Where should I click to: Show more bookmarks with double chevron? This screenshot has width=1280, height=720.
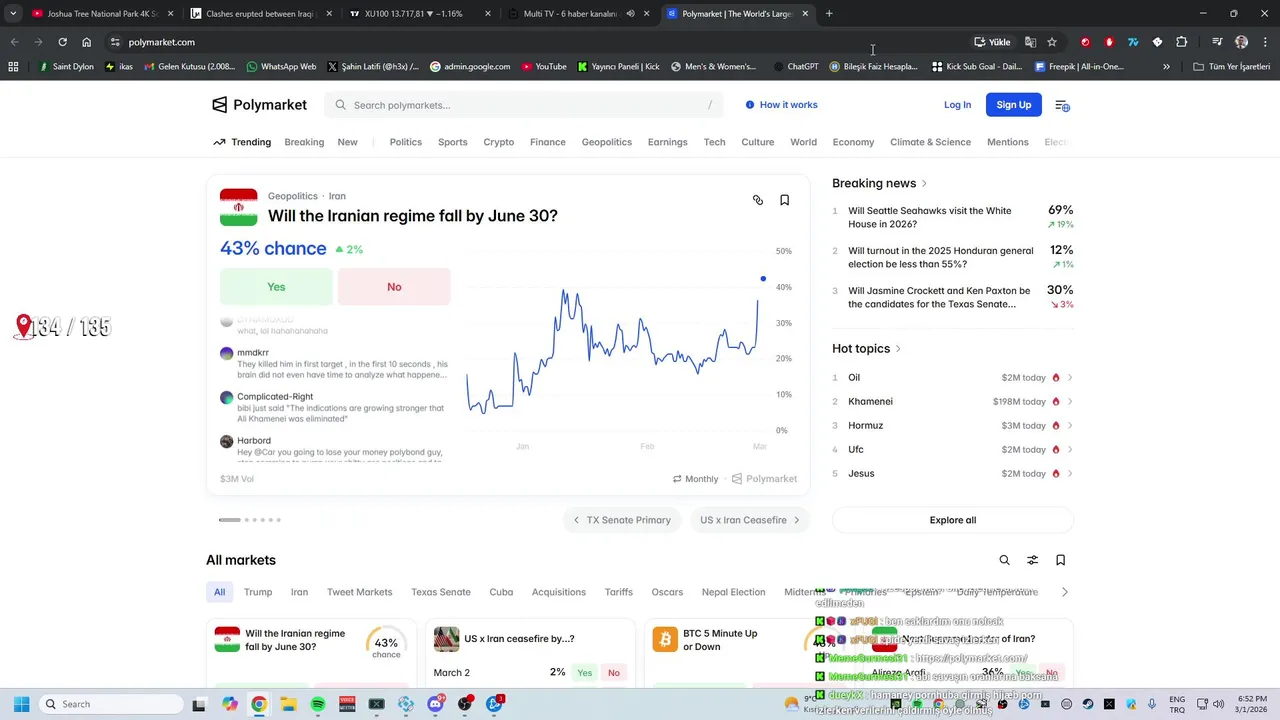(x=1166, y=67)
